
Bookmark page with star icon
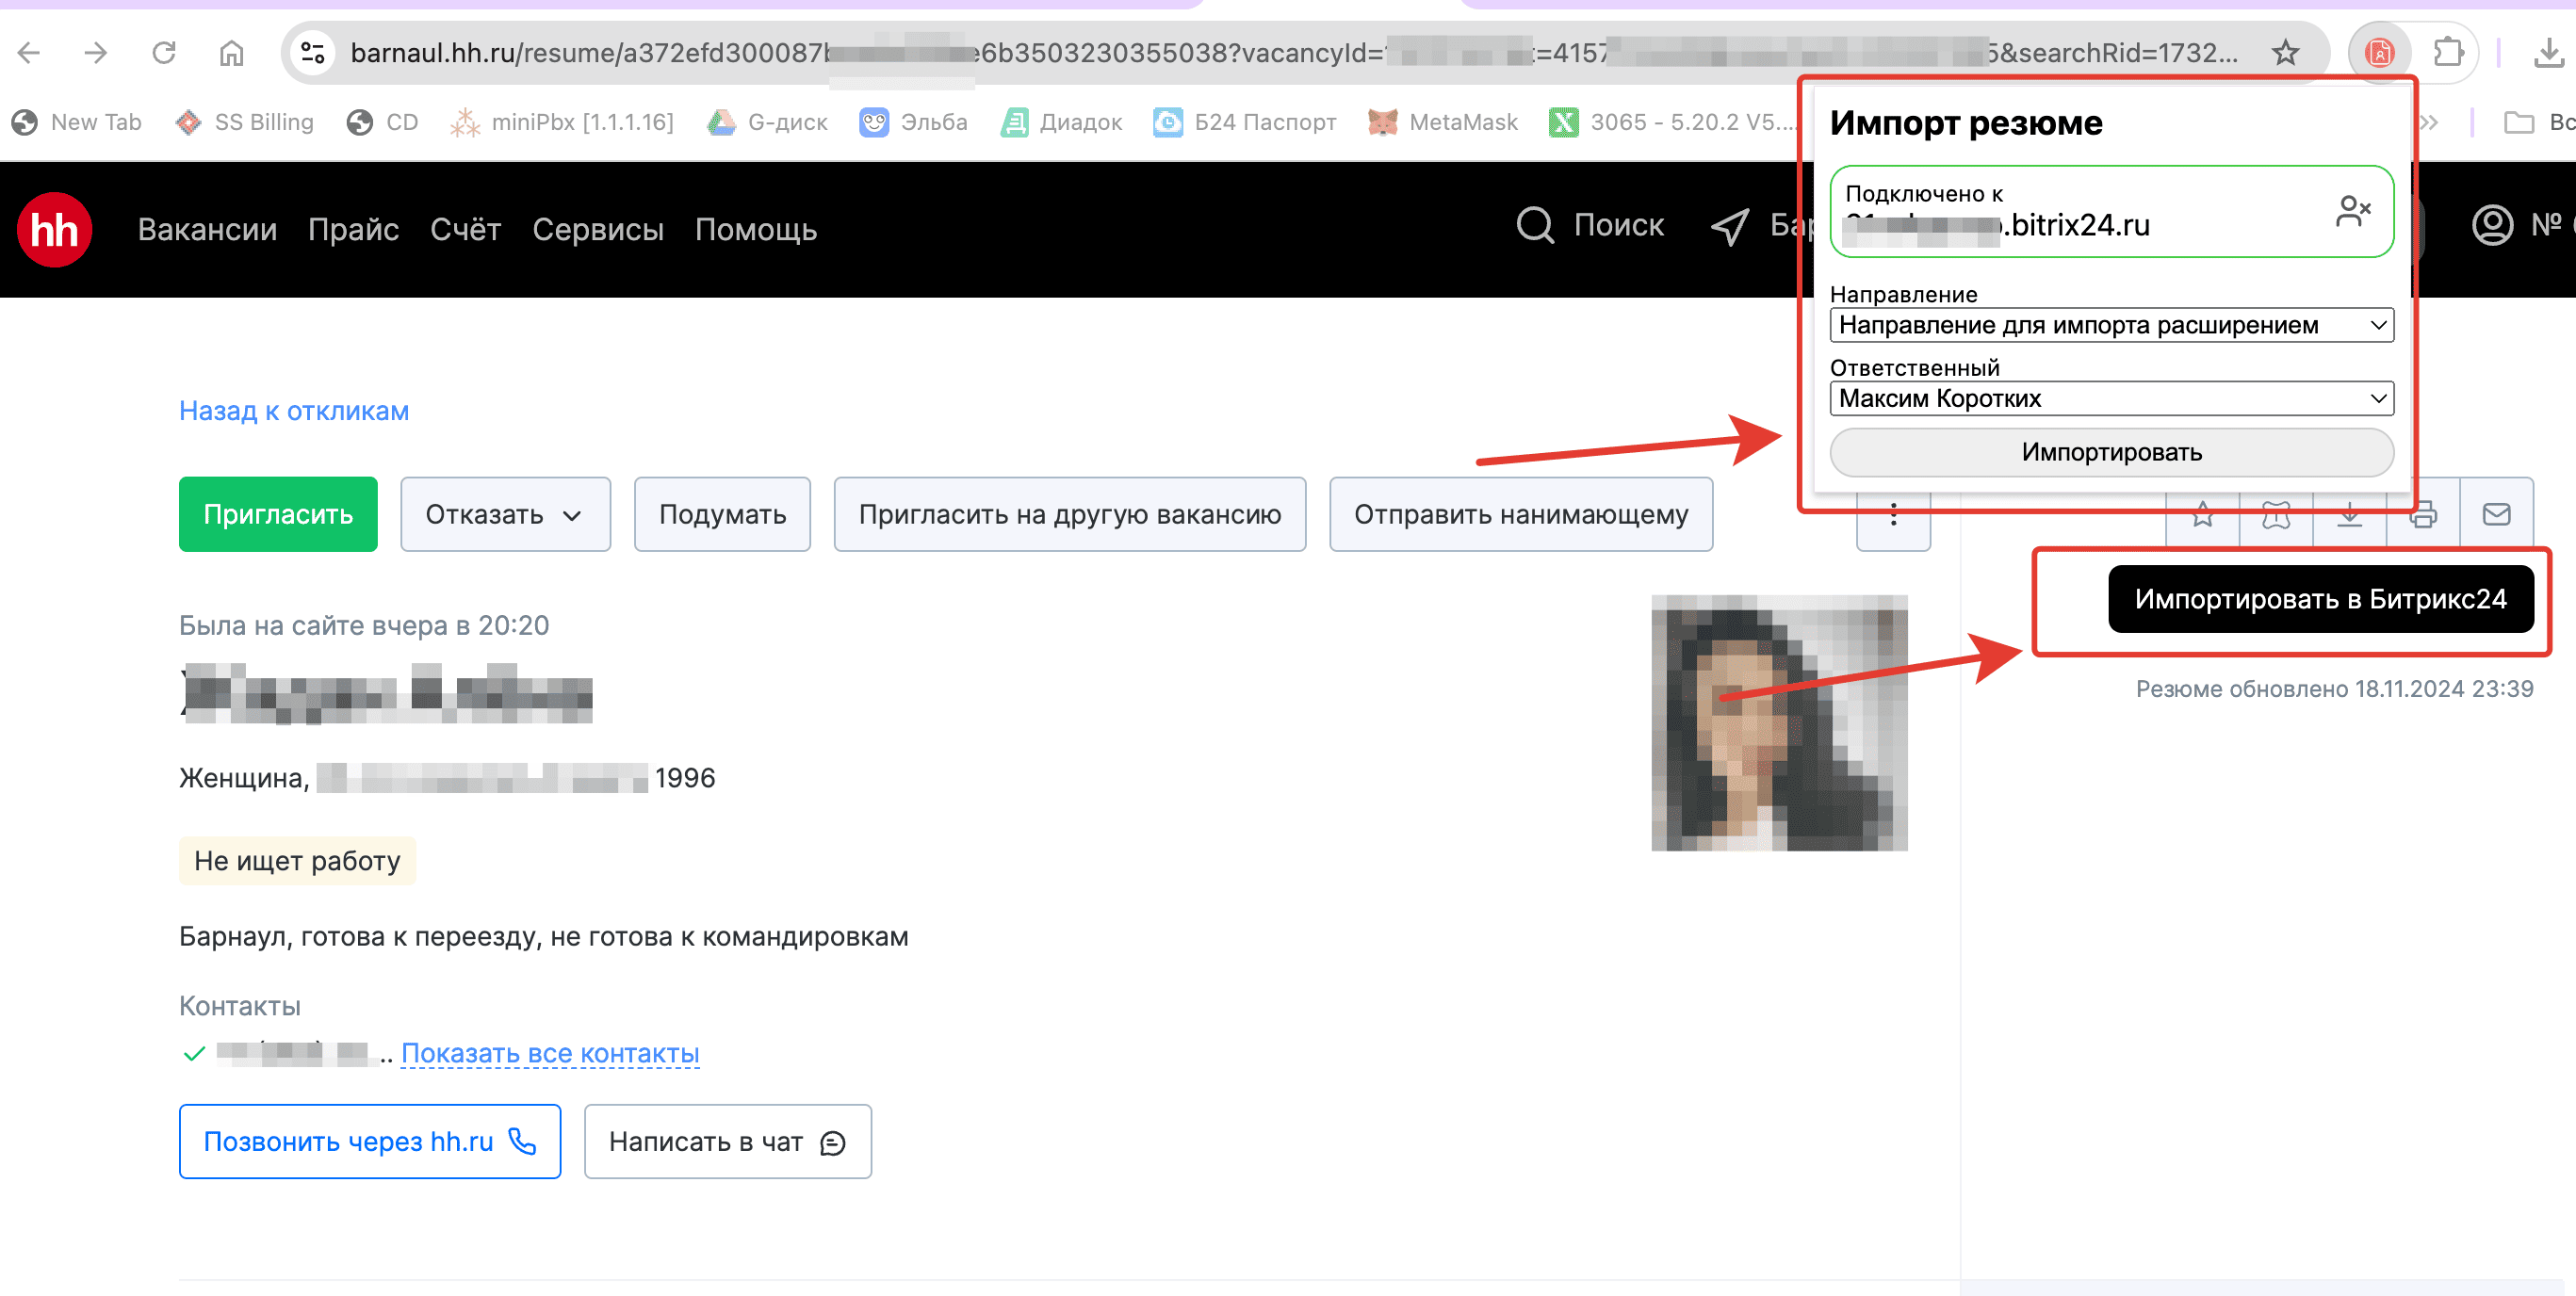coord(2285,52)
